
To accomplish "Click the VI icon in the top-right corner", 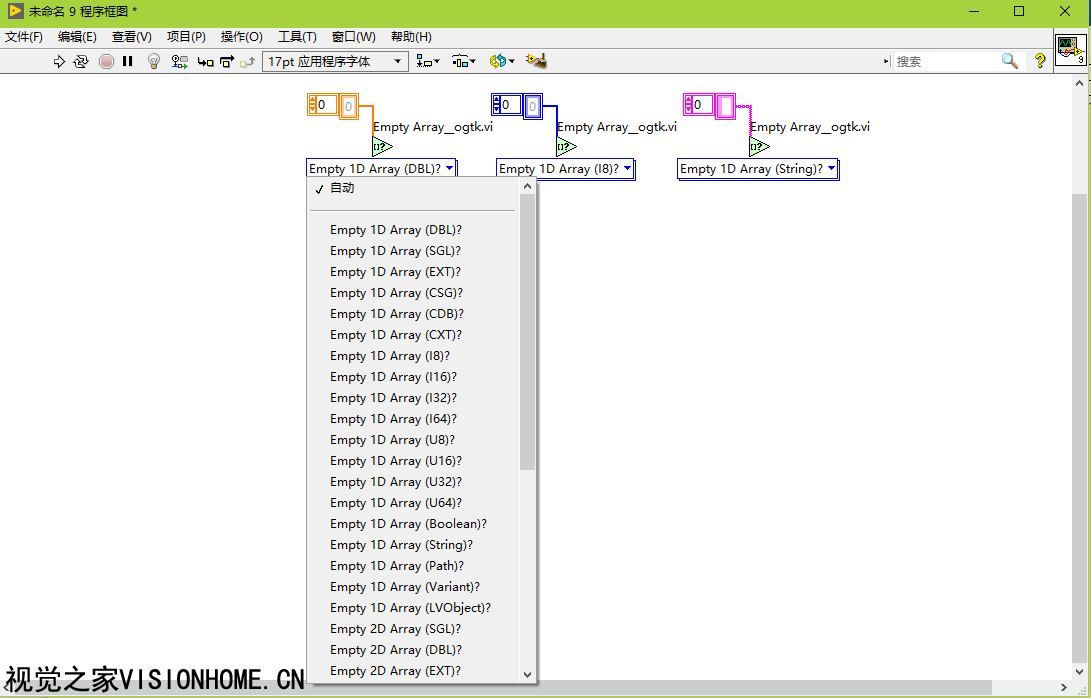I will (1070, 49).
